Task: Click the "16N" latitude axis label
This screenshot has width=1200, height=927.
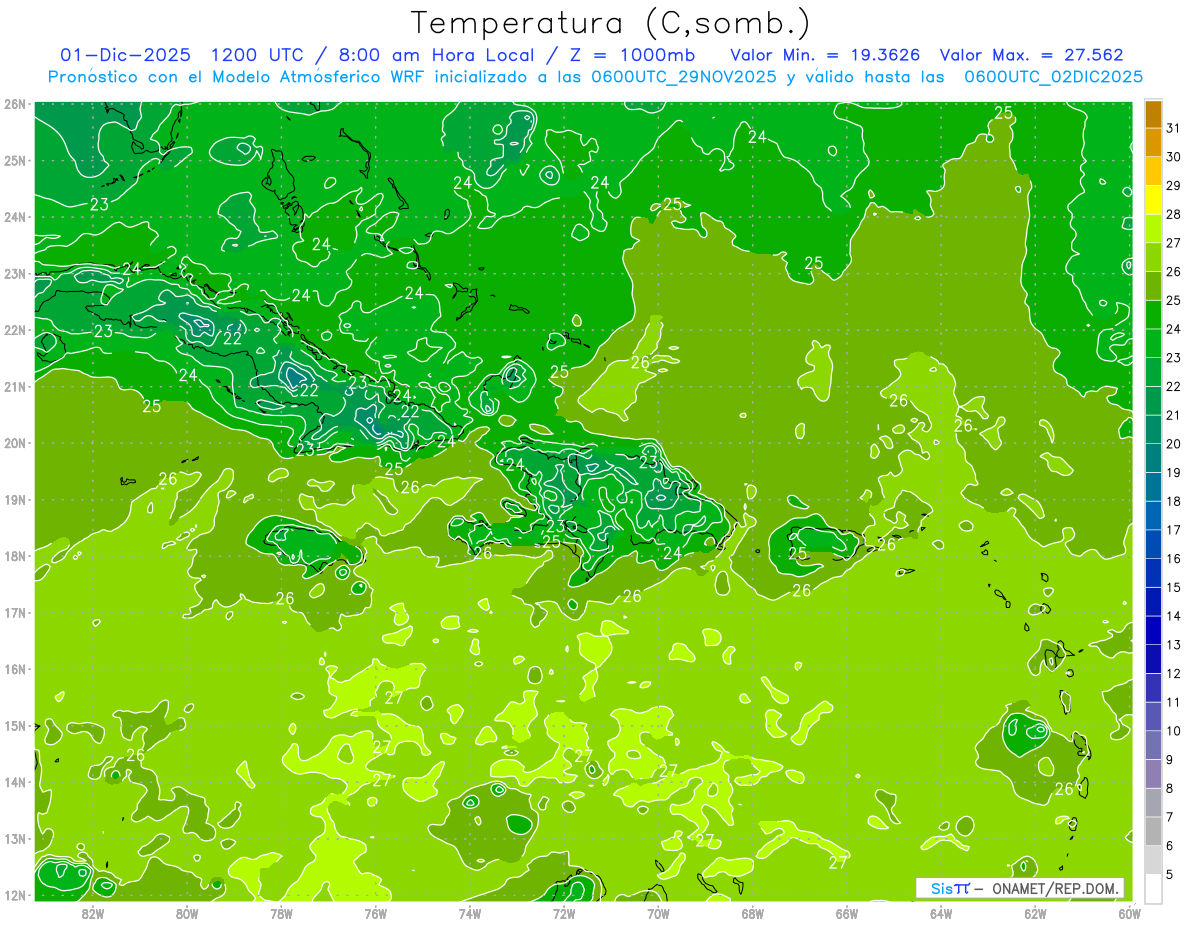Action: click(x=14, y=669)
